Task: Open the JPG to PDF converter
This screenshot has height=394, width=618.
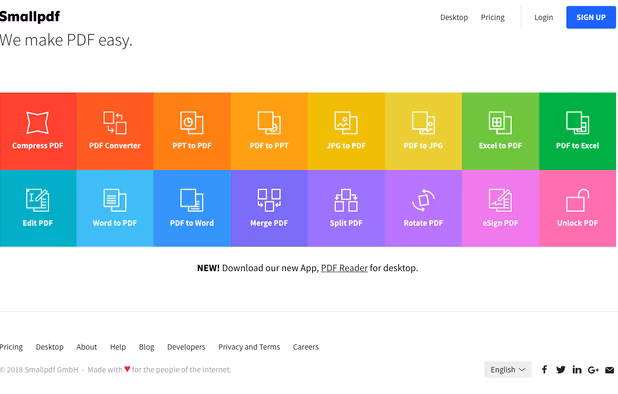Action: (x=346, y=131)
